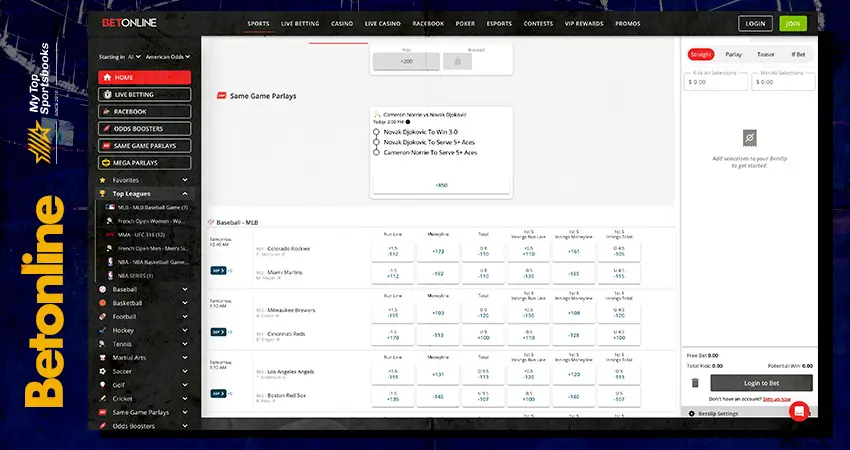Click the Login to Bet button

[762, 383]
